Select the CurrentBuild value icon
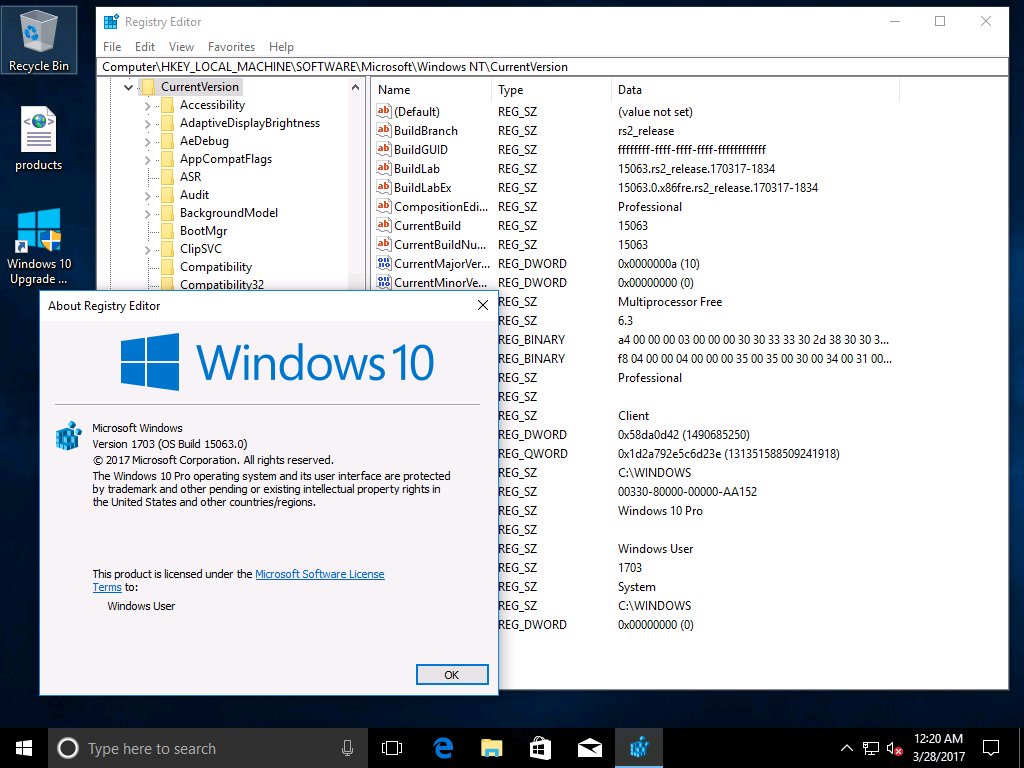The image size is (1024, 768). tap(384, 225)
